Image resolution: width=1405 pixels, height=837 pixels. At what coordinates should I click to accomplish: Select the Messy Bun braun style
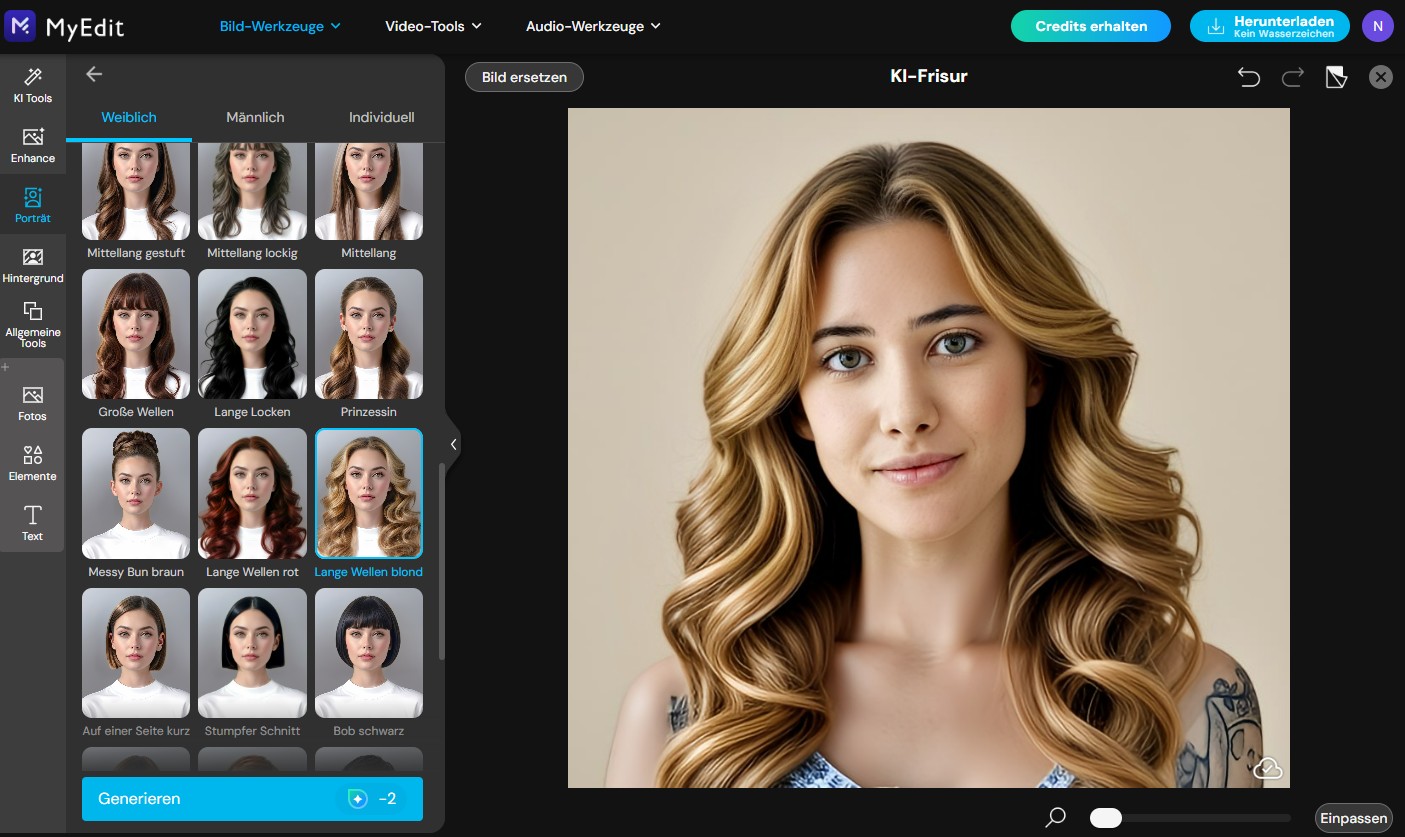pos(135,492)
